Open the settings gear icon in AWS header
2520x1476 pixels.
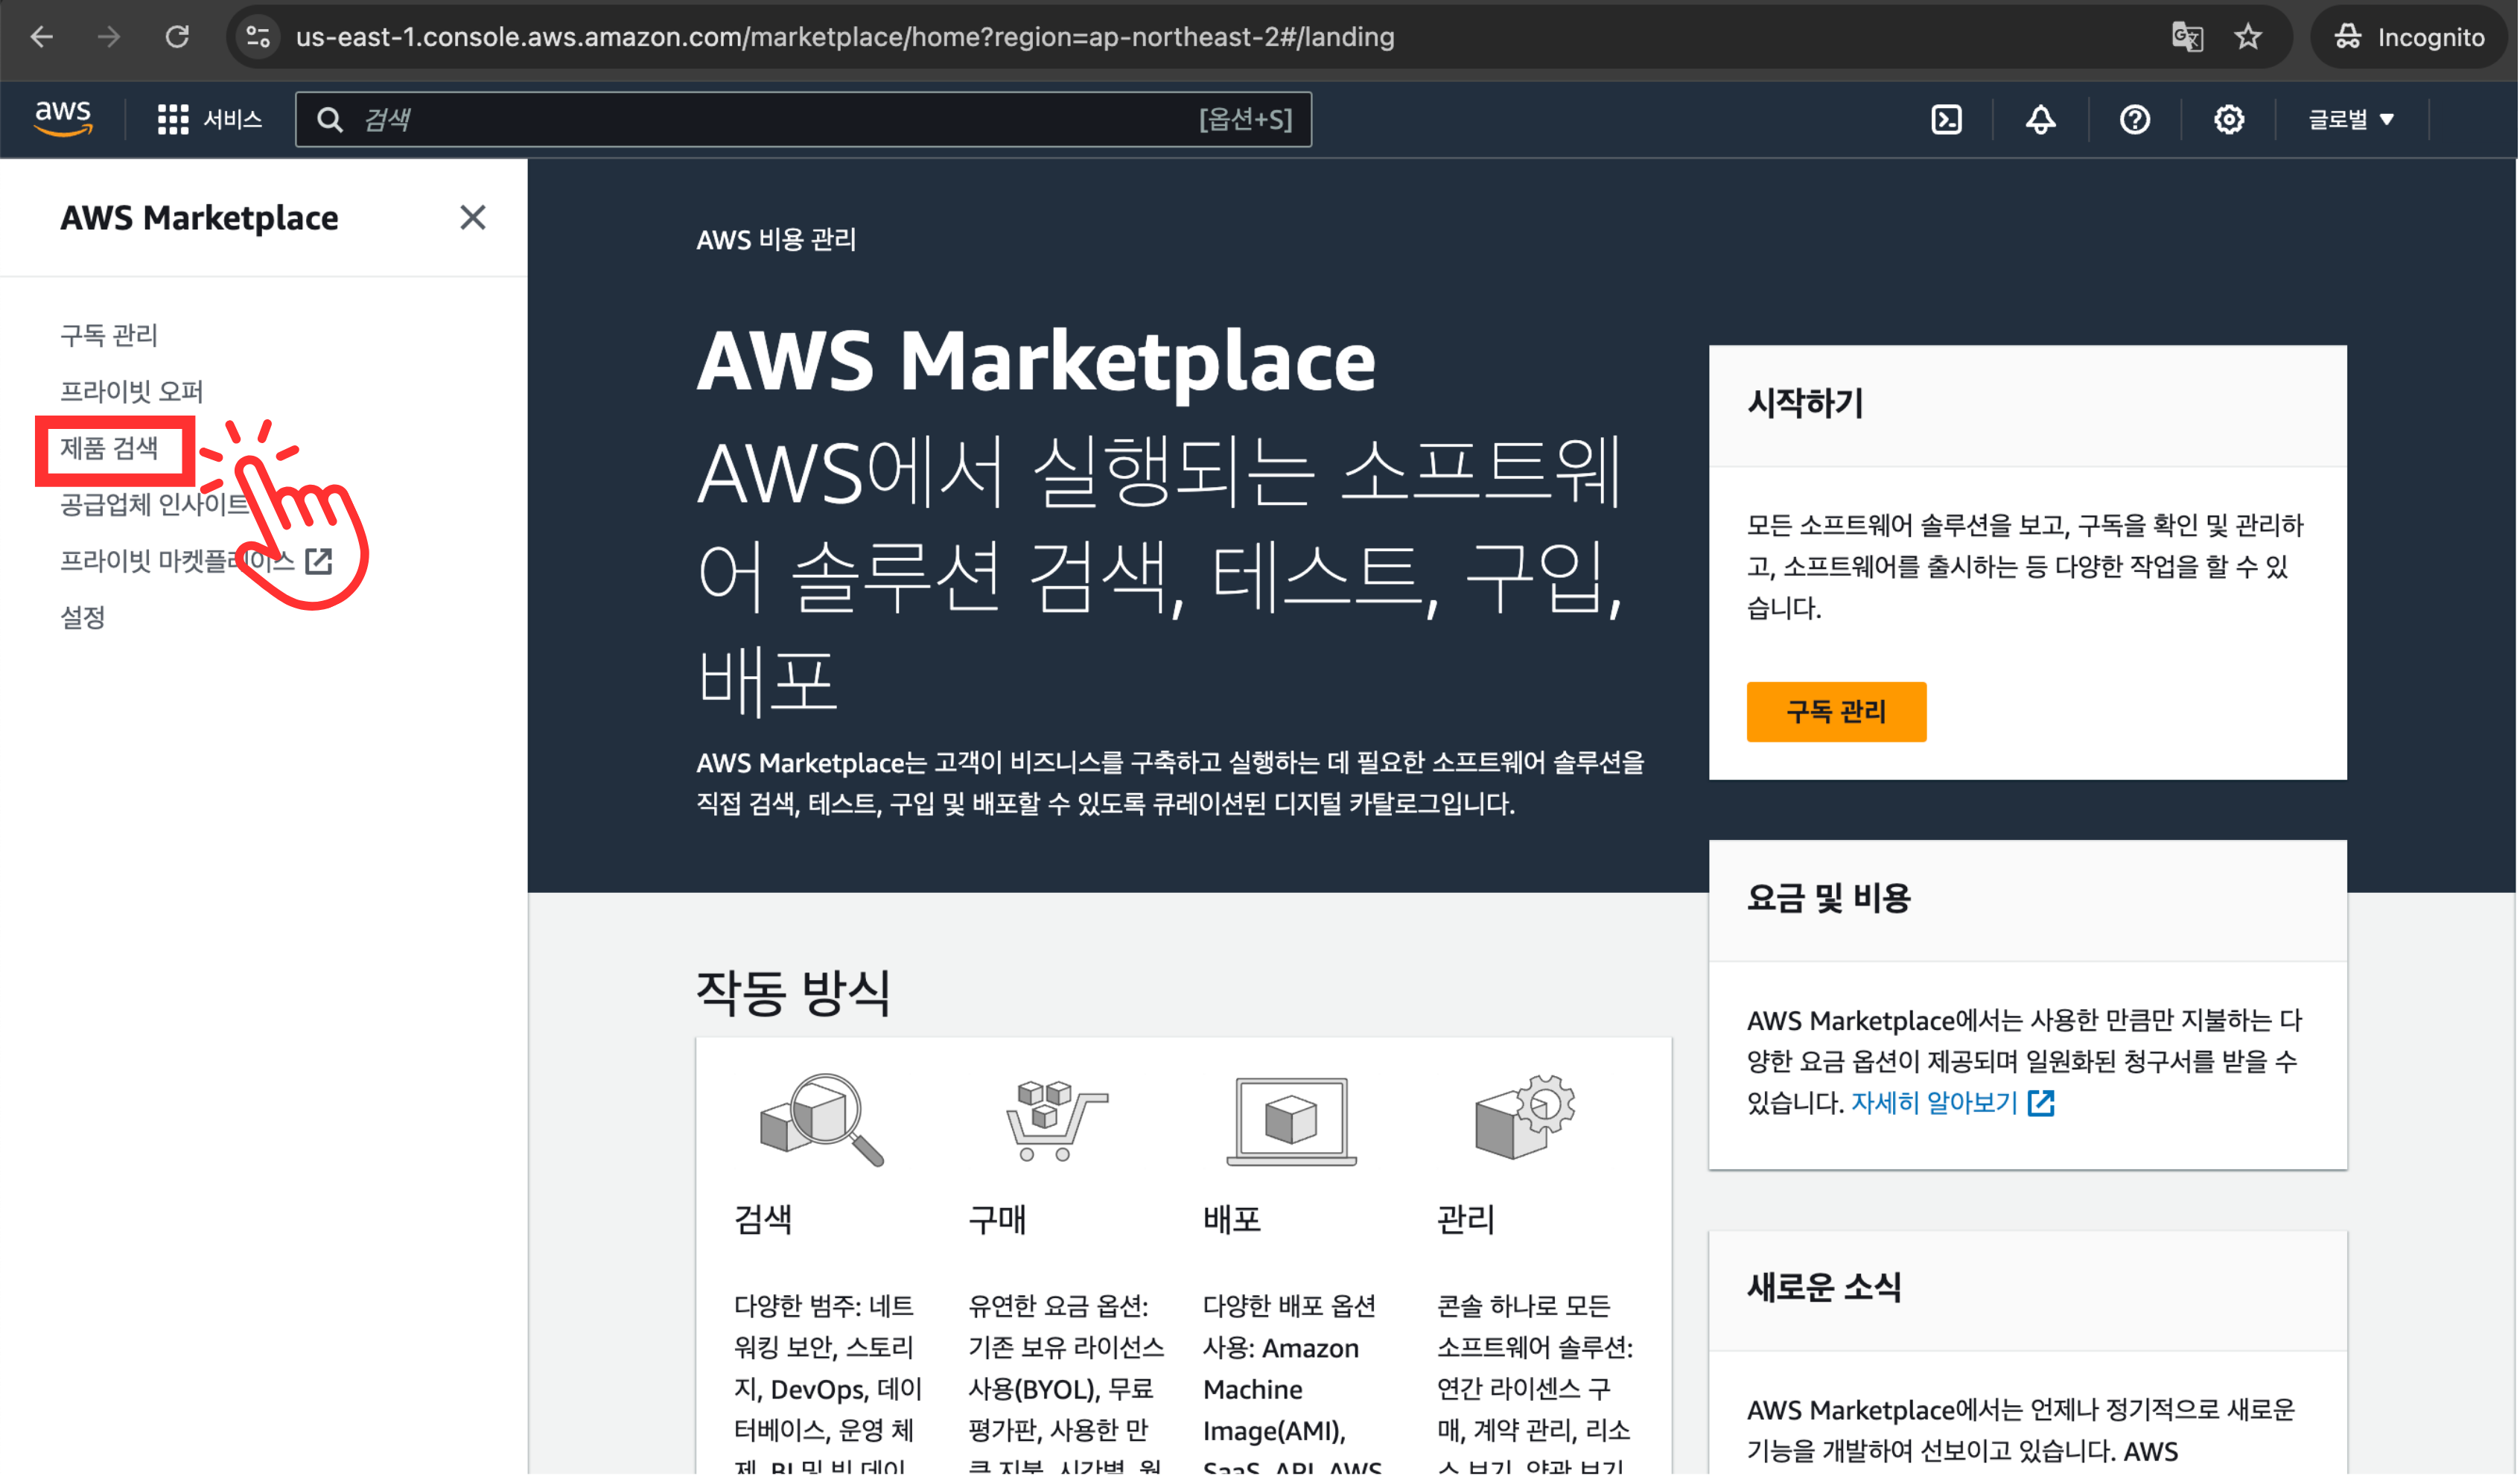click(x=2228, y=120)
